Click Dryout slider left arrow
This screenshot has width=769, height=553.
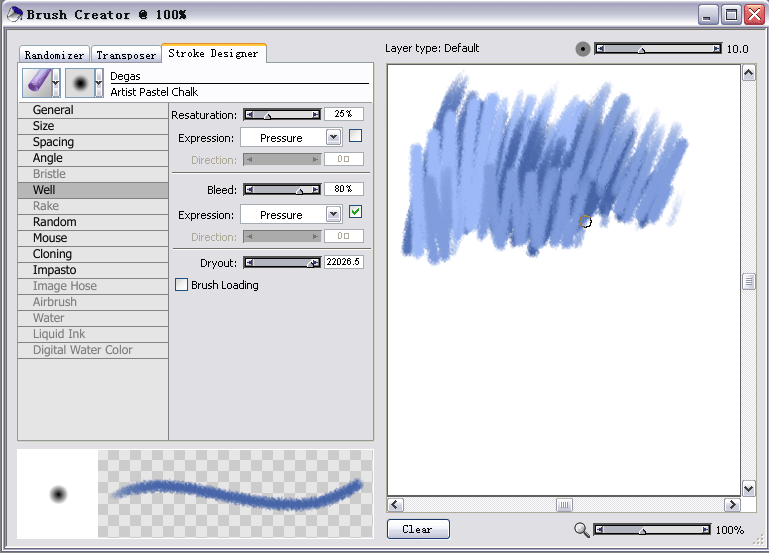[250, 263]
